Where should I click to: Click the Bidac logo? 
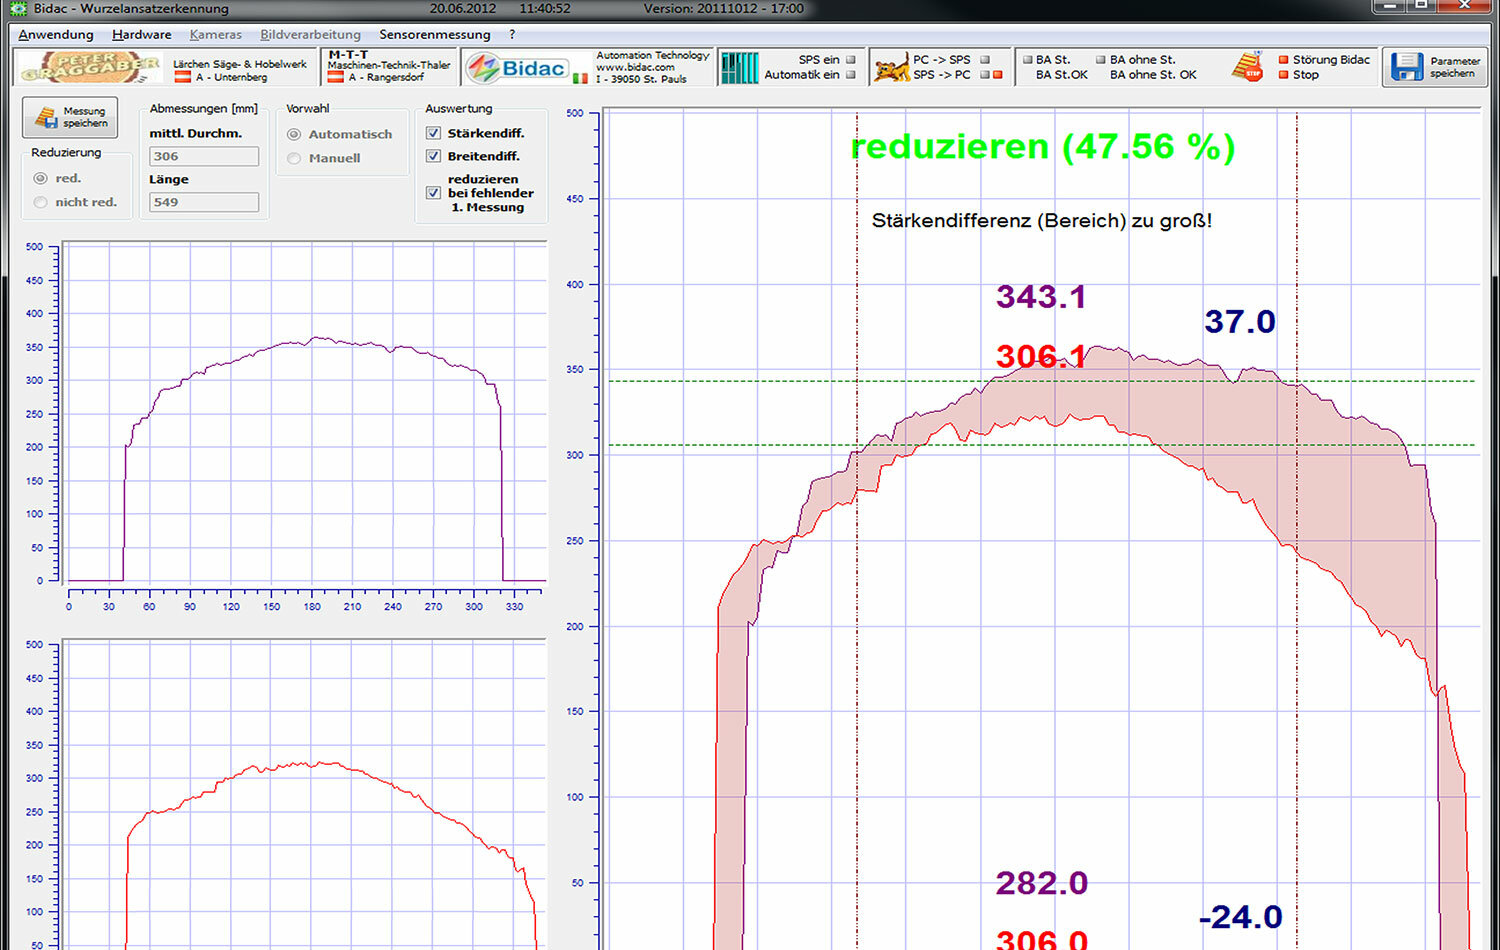pyautogui.click(x=517, y=68)
